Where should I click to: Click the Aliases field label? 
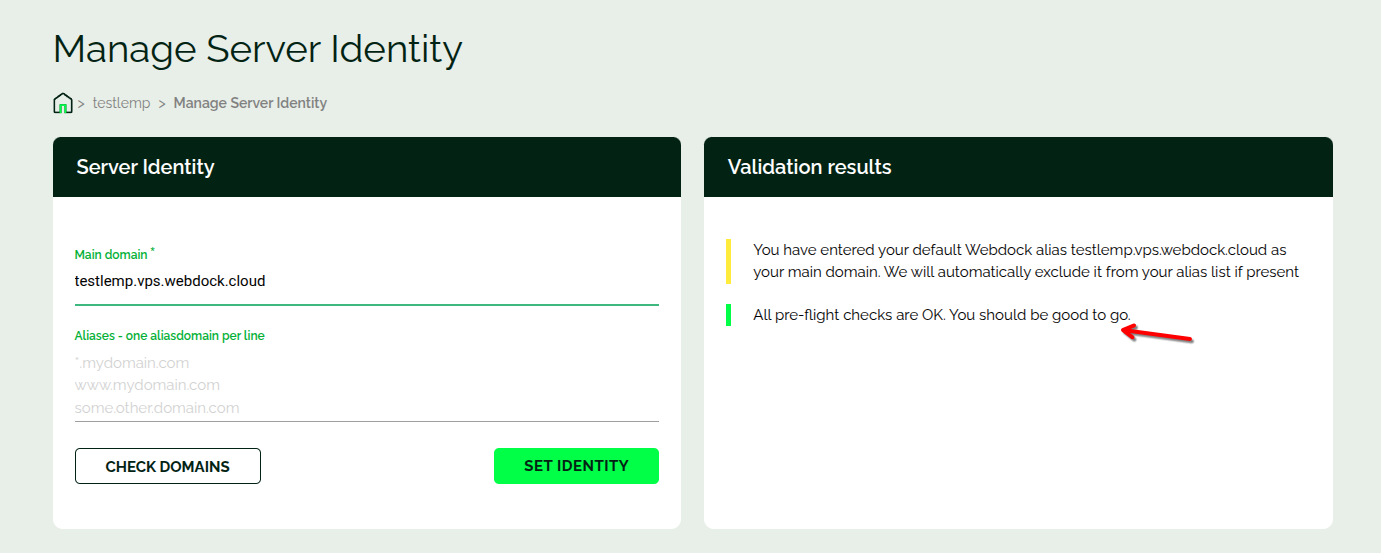click(x=169, y=336)
